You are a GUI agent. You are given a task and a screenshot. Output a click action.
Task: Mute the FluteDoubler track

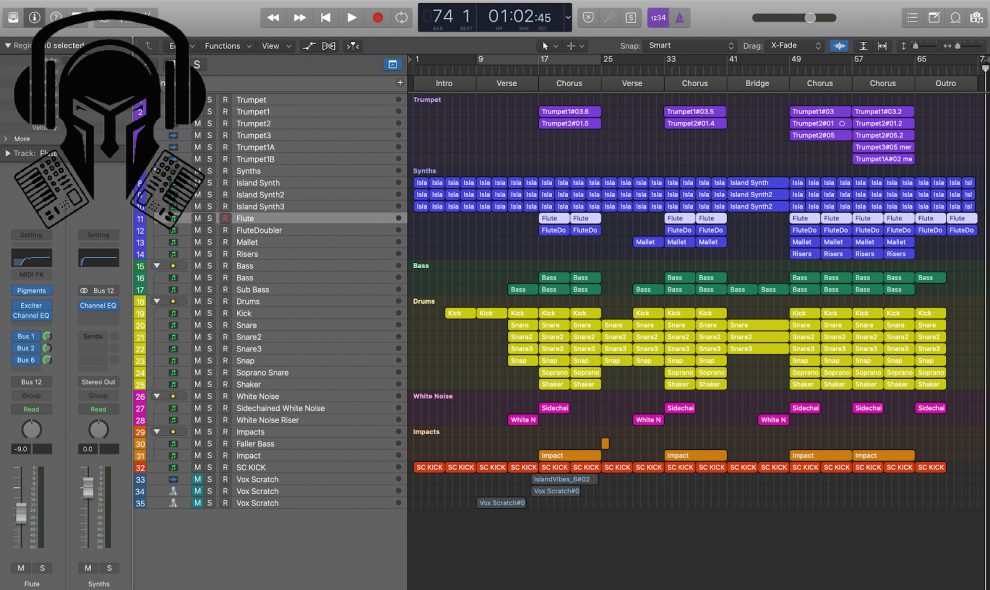[198, 230]
